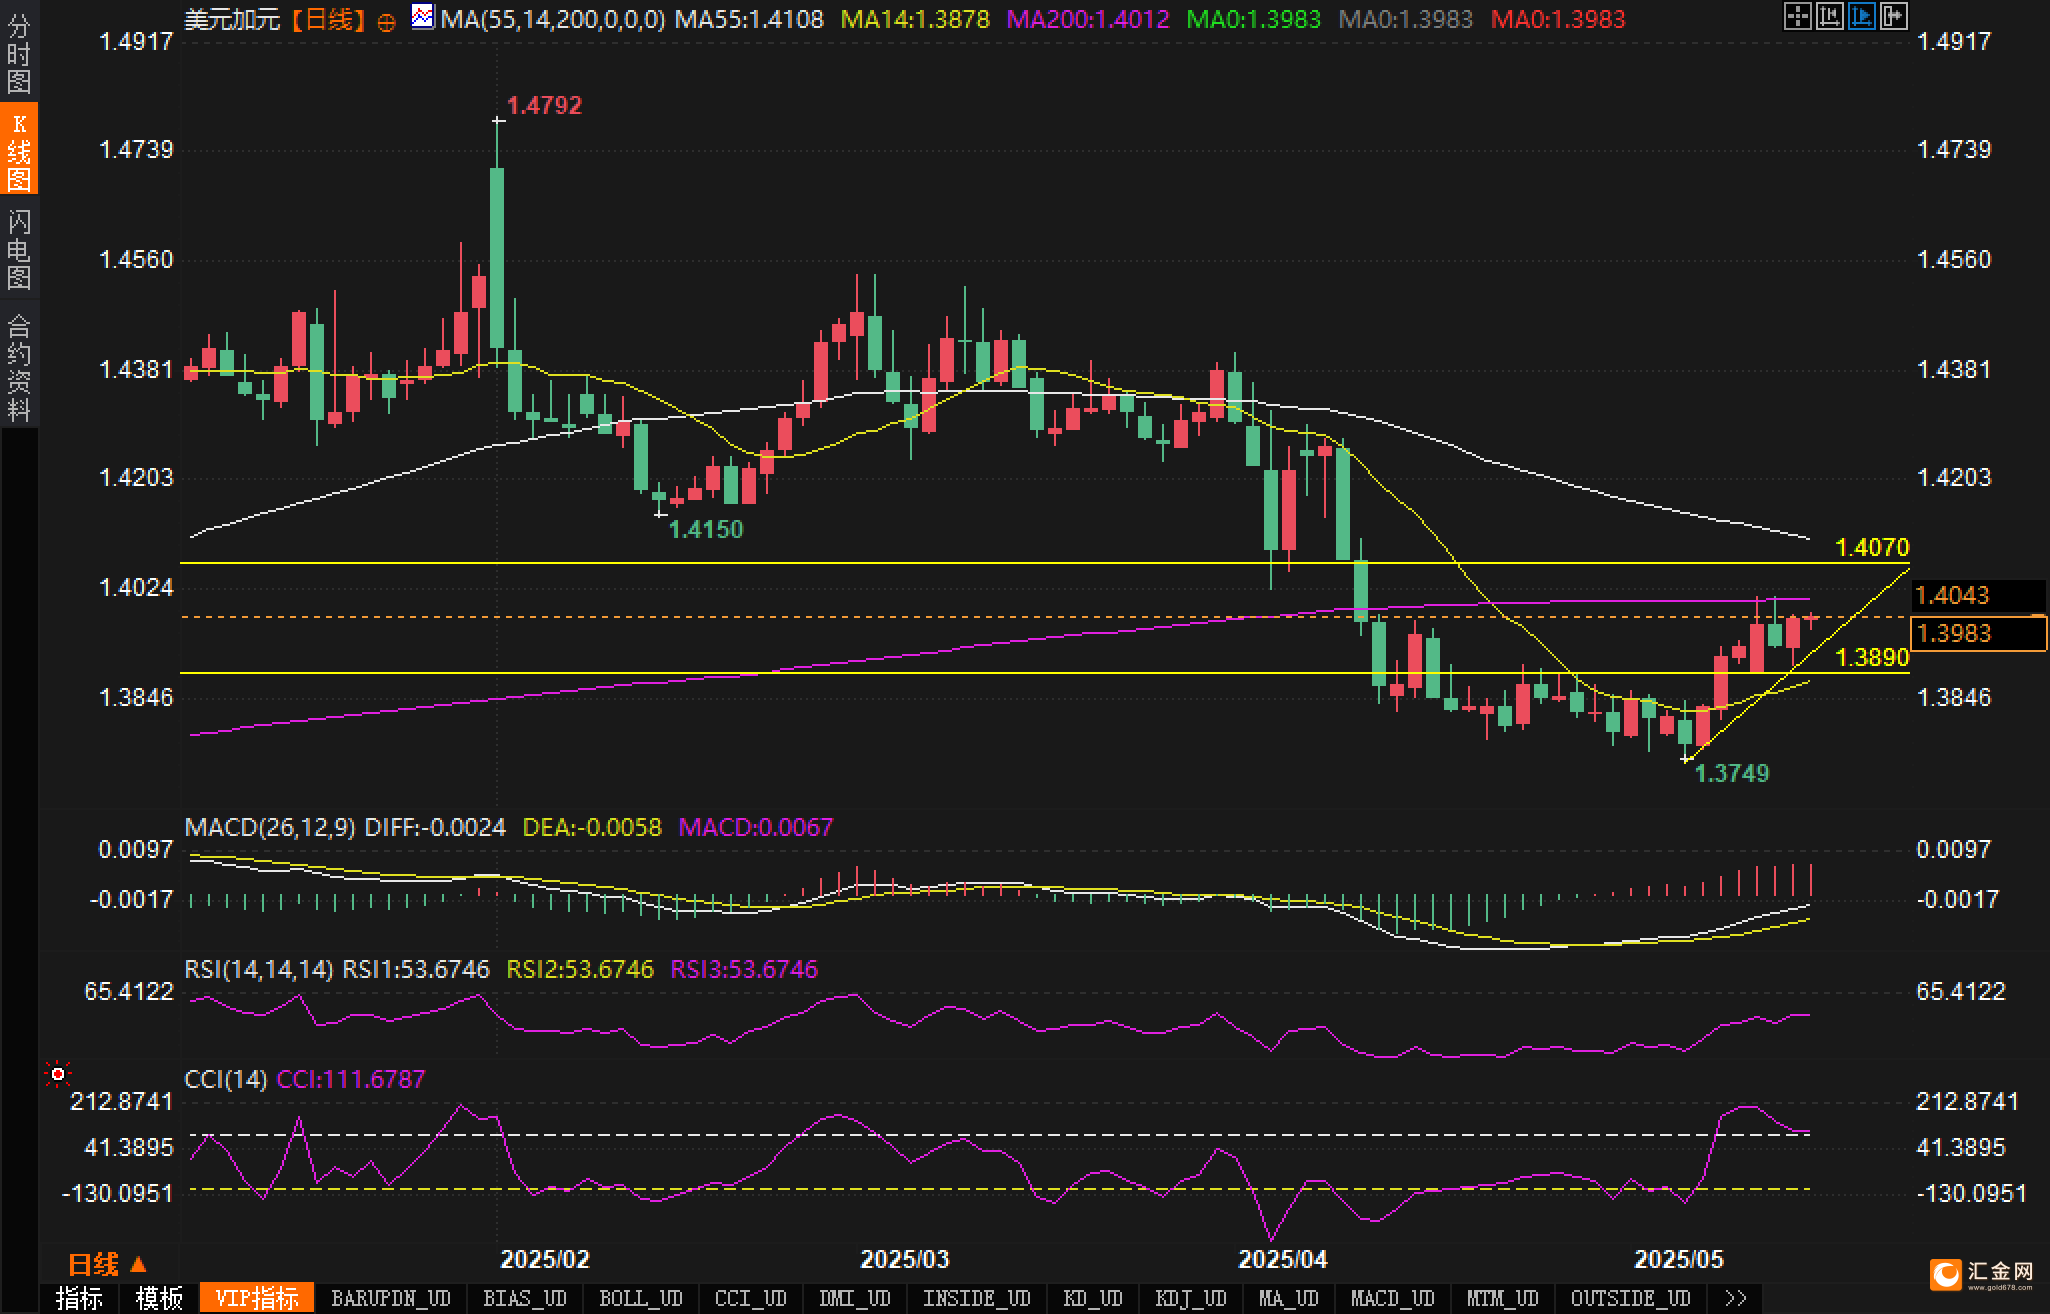Select the VIP指标 tab
This screenshot has height=1314, width=2050.
click(x=257, y=1298)
